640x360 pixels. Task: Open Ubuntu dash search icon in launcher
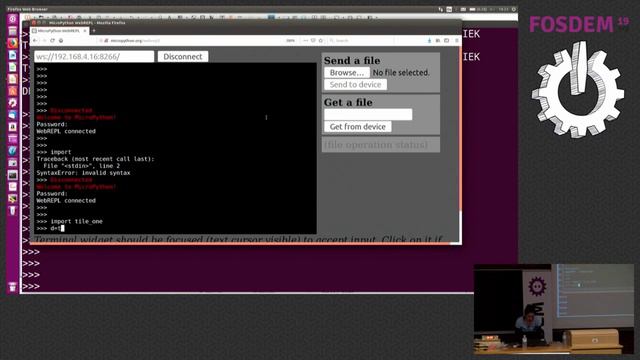click(13, 19)
